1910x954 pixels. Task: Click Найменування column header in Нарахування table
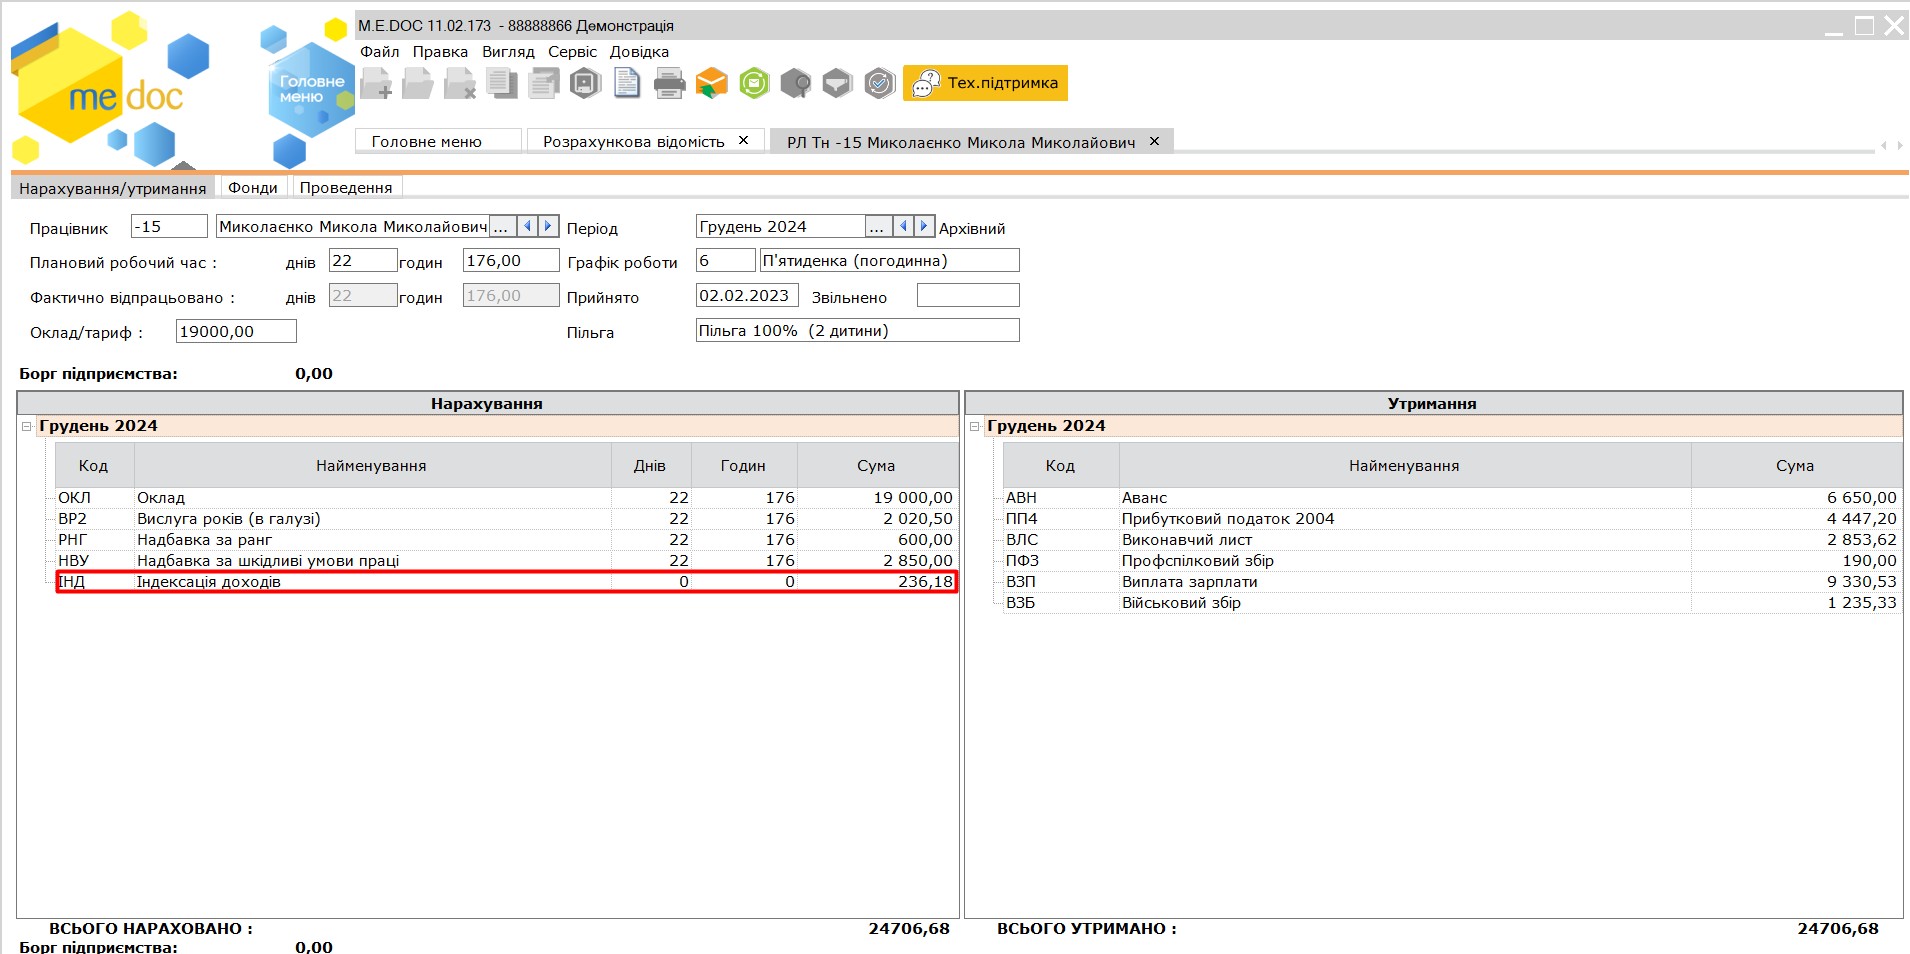372,466
